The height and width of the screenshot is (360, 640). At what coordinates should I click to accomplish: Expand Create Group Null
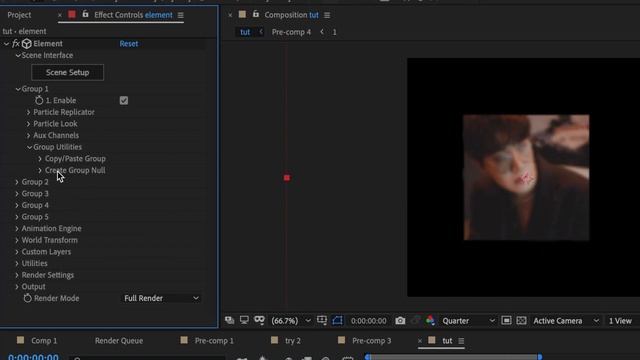pyautogui.click(x=40, y=170)
